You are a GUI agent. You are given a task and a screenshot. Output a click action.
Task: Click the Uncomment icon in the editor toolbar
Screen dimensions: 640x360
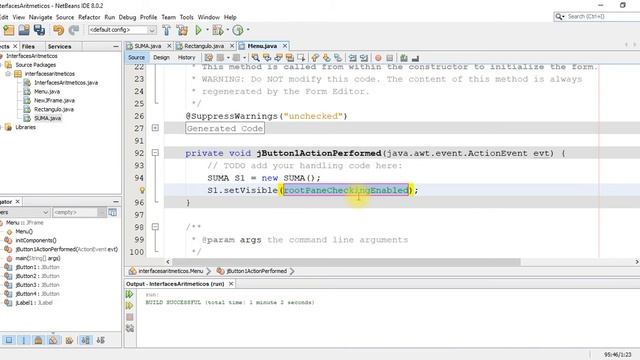pyautogui.click(x=415, y=58)
